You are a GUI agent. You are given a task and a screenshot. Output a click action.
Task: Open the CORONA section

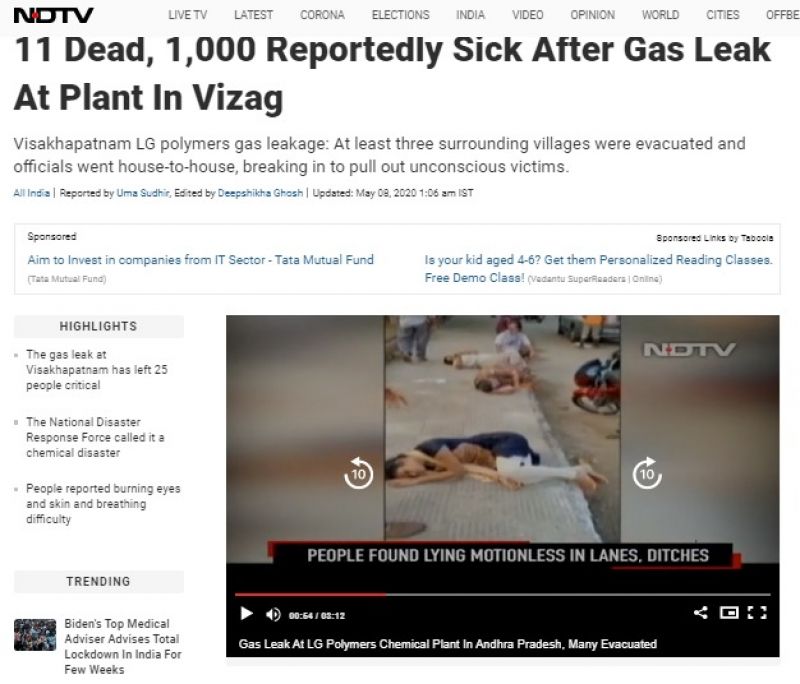pos(322,15)
